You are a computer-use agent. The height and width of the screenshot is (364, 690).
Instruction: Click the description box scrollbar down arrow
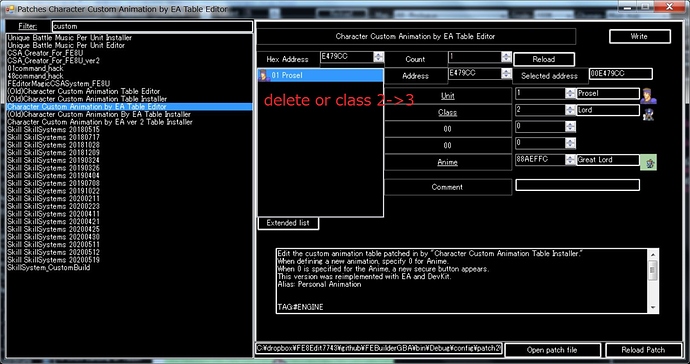pos(653,308)
